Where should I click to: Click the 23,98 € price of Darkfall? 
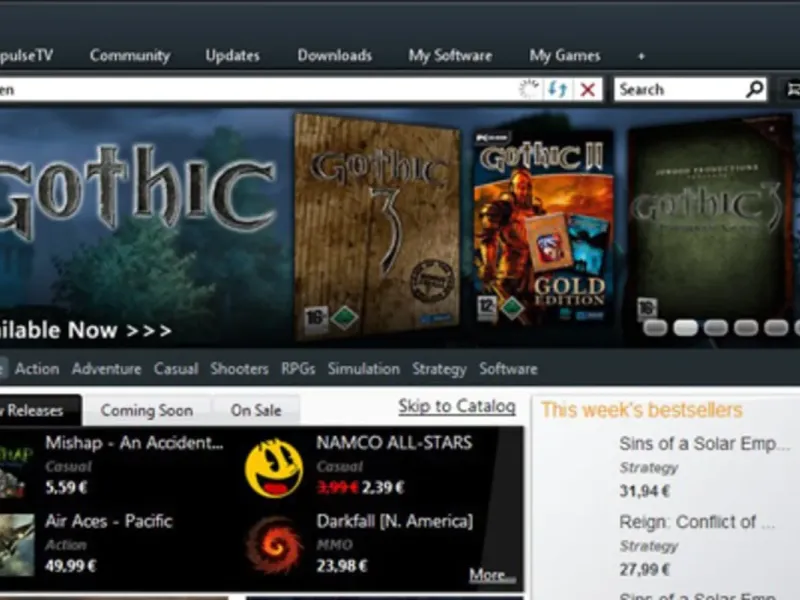click(342, 566)
